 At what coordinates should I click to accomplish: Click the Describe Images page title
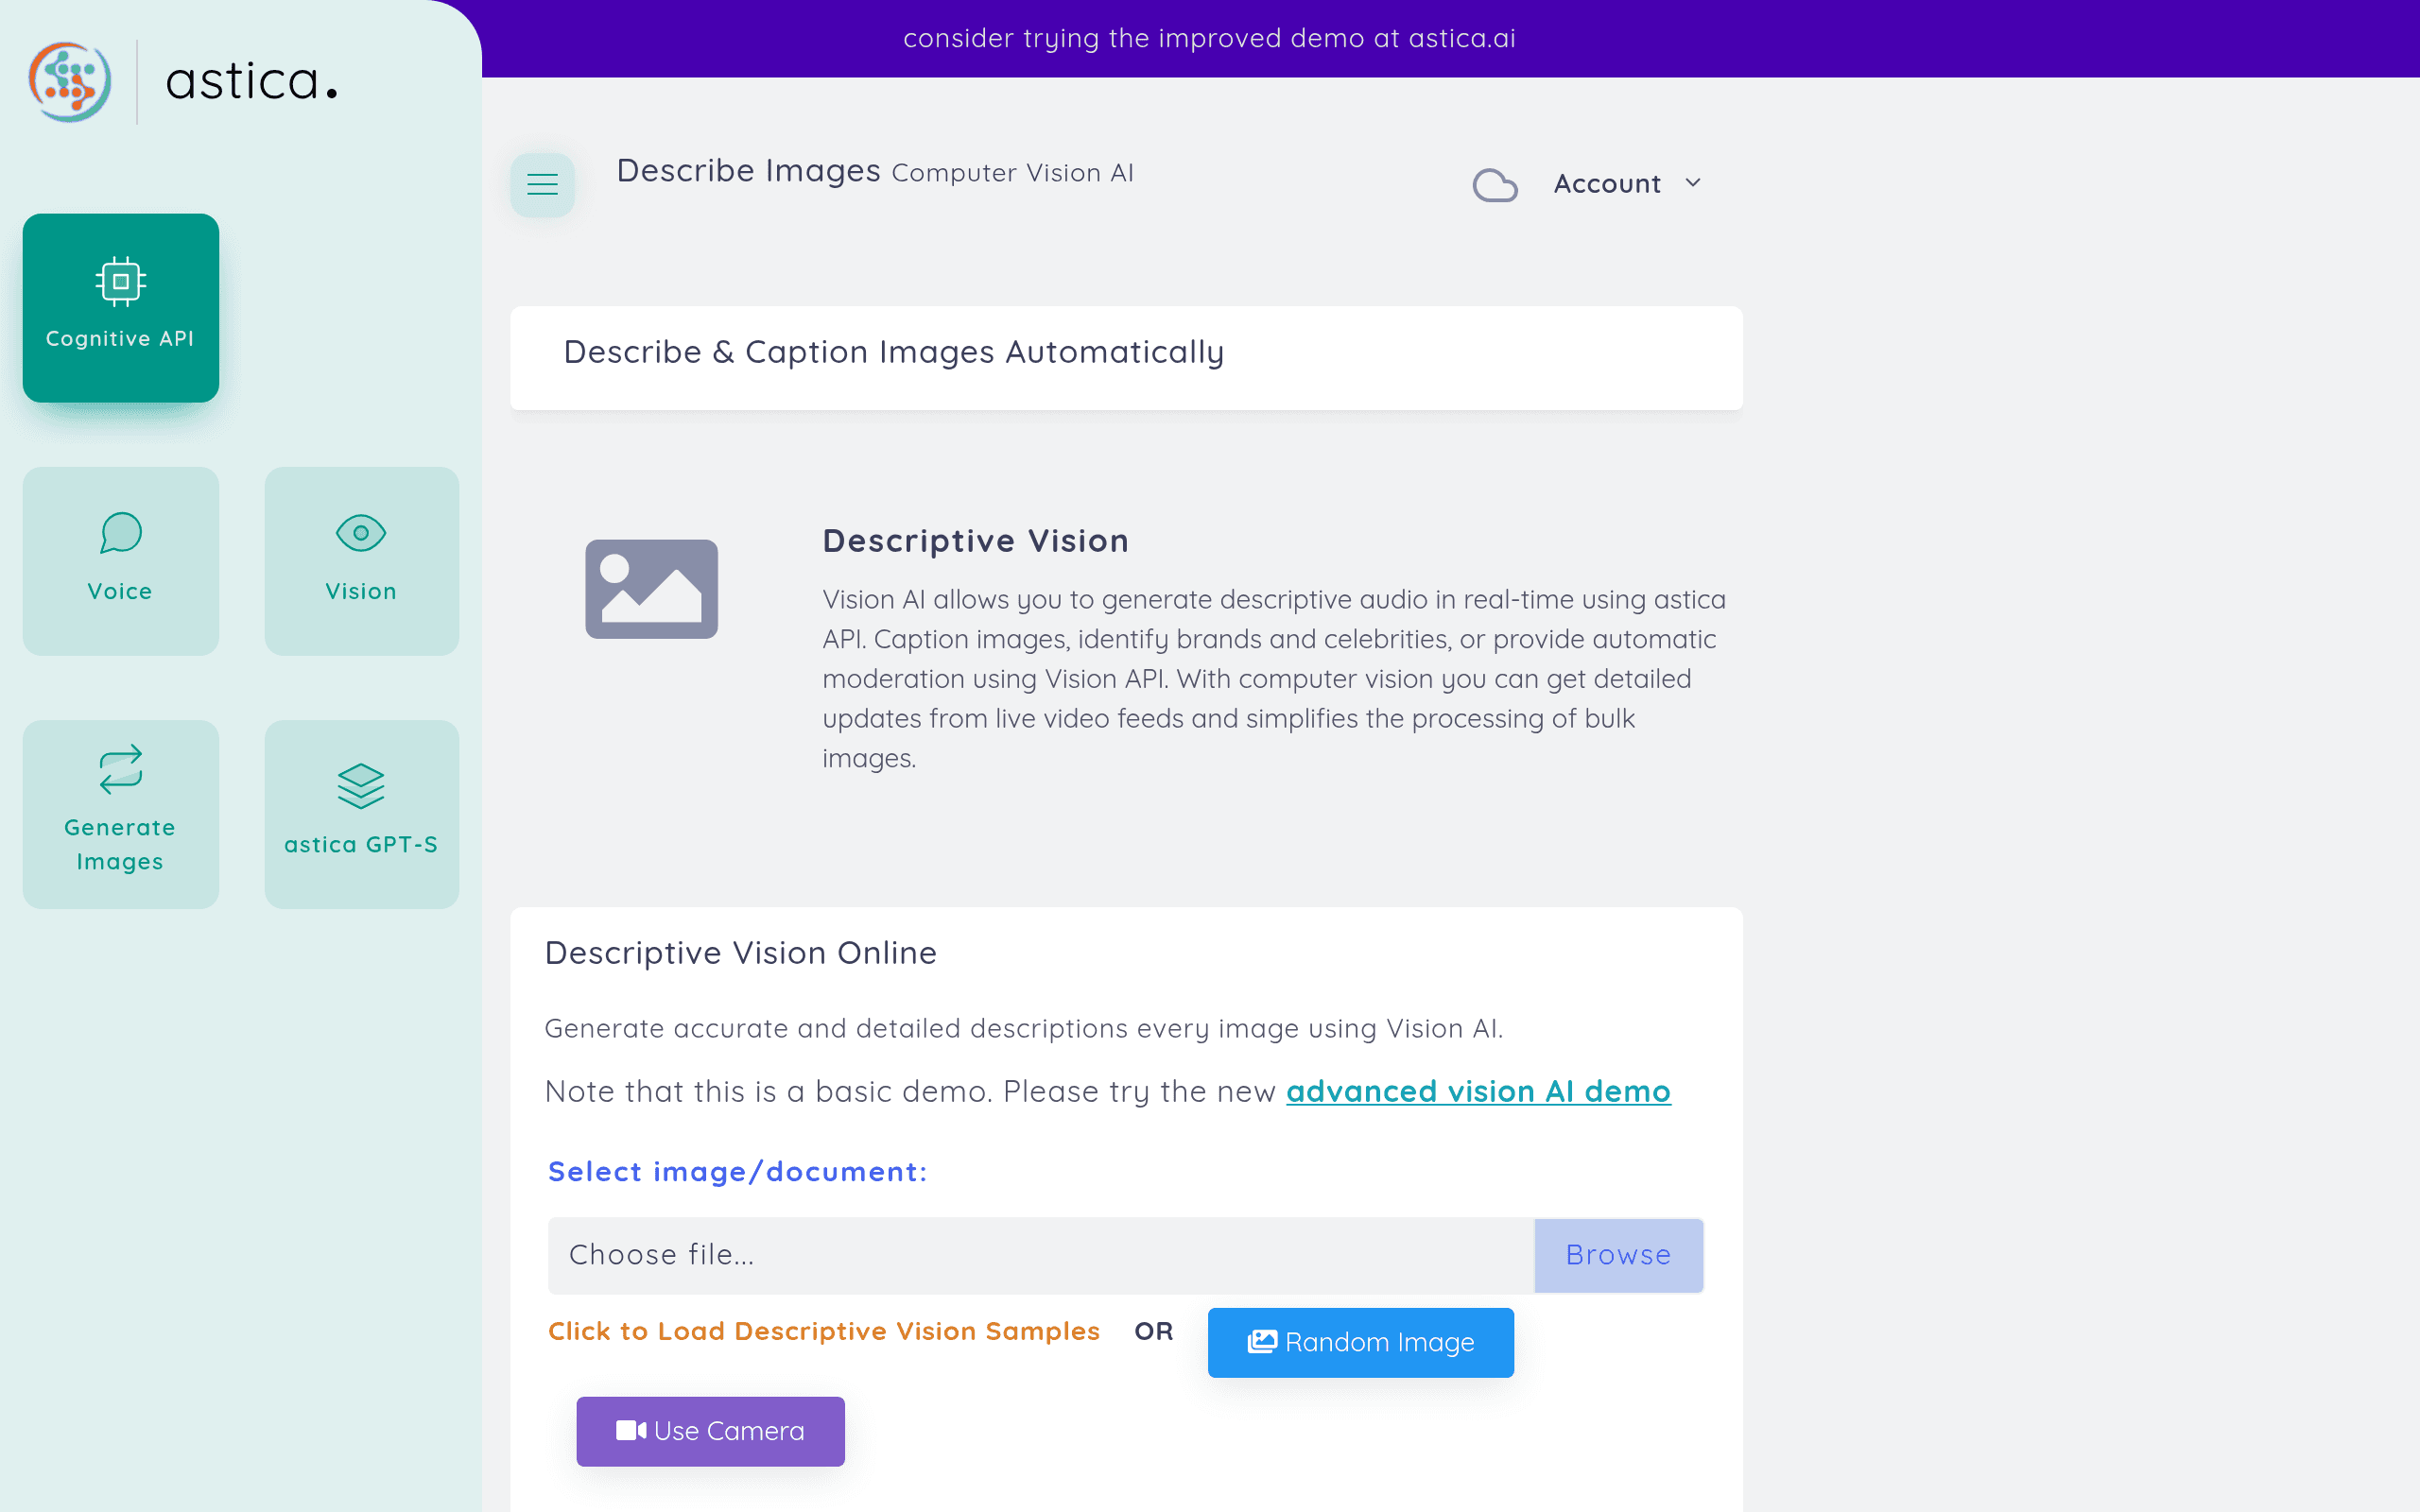748,171
